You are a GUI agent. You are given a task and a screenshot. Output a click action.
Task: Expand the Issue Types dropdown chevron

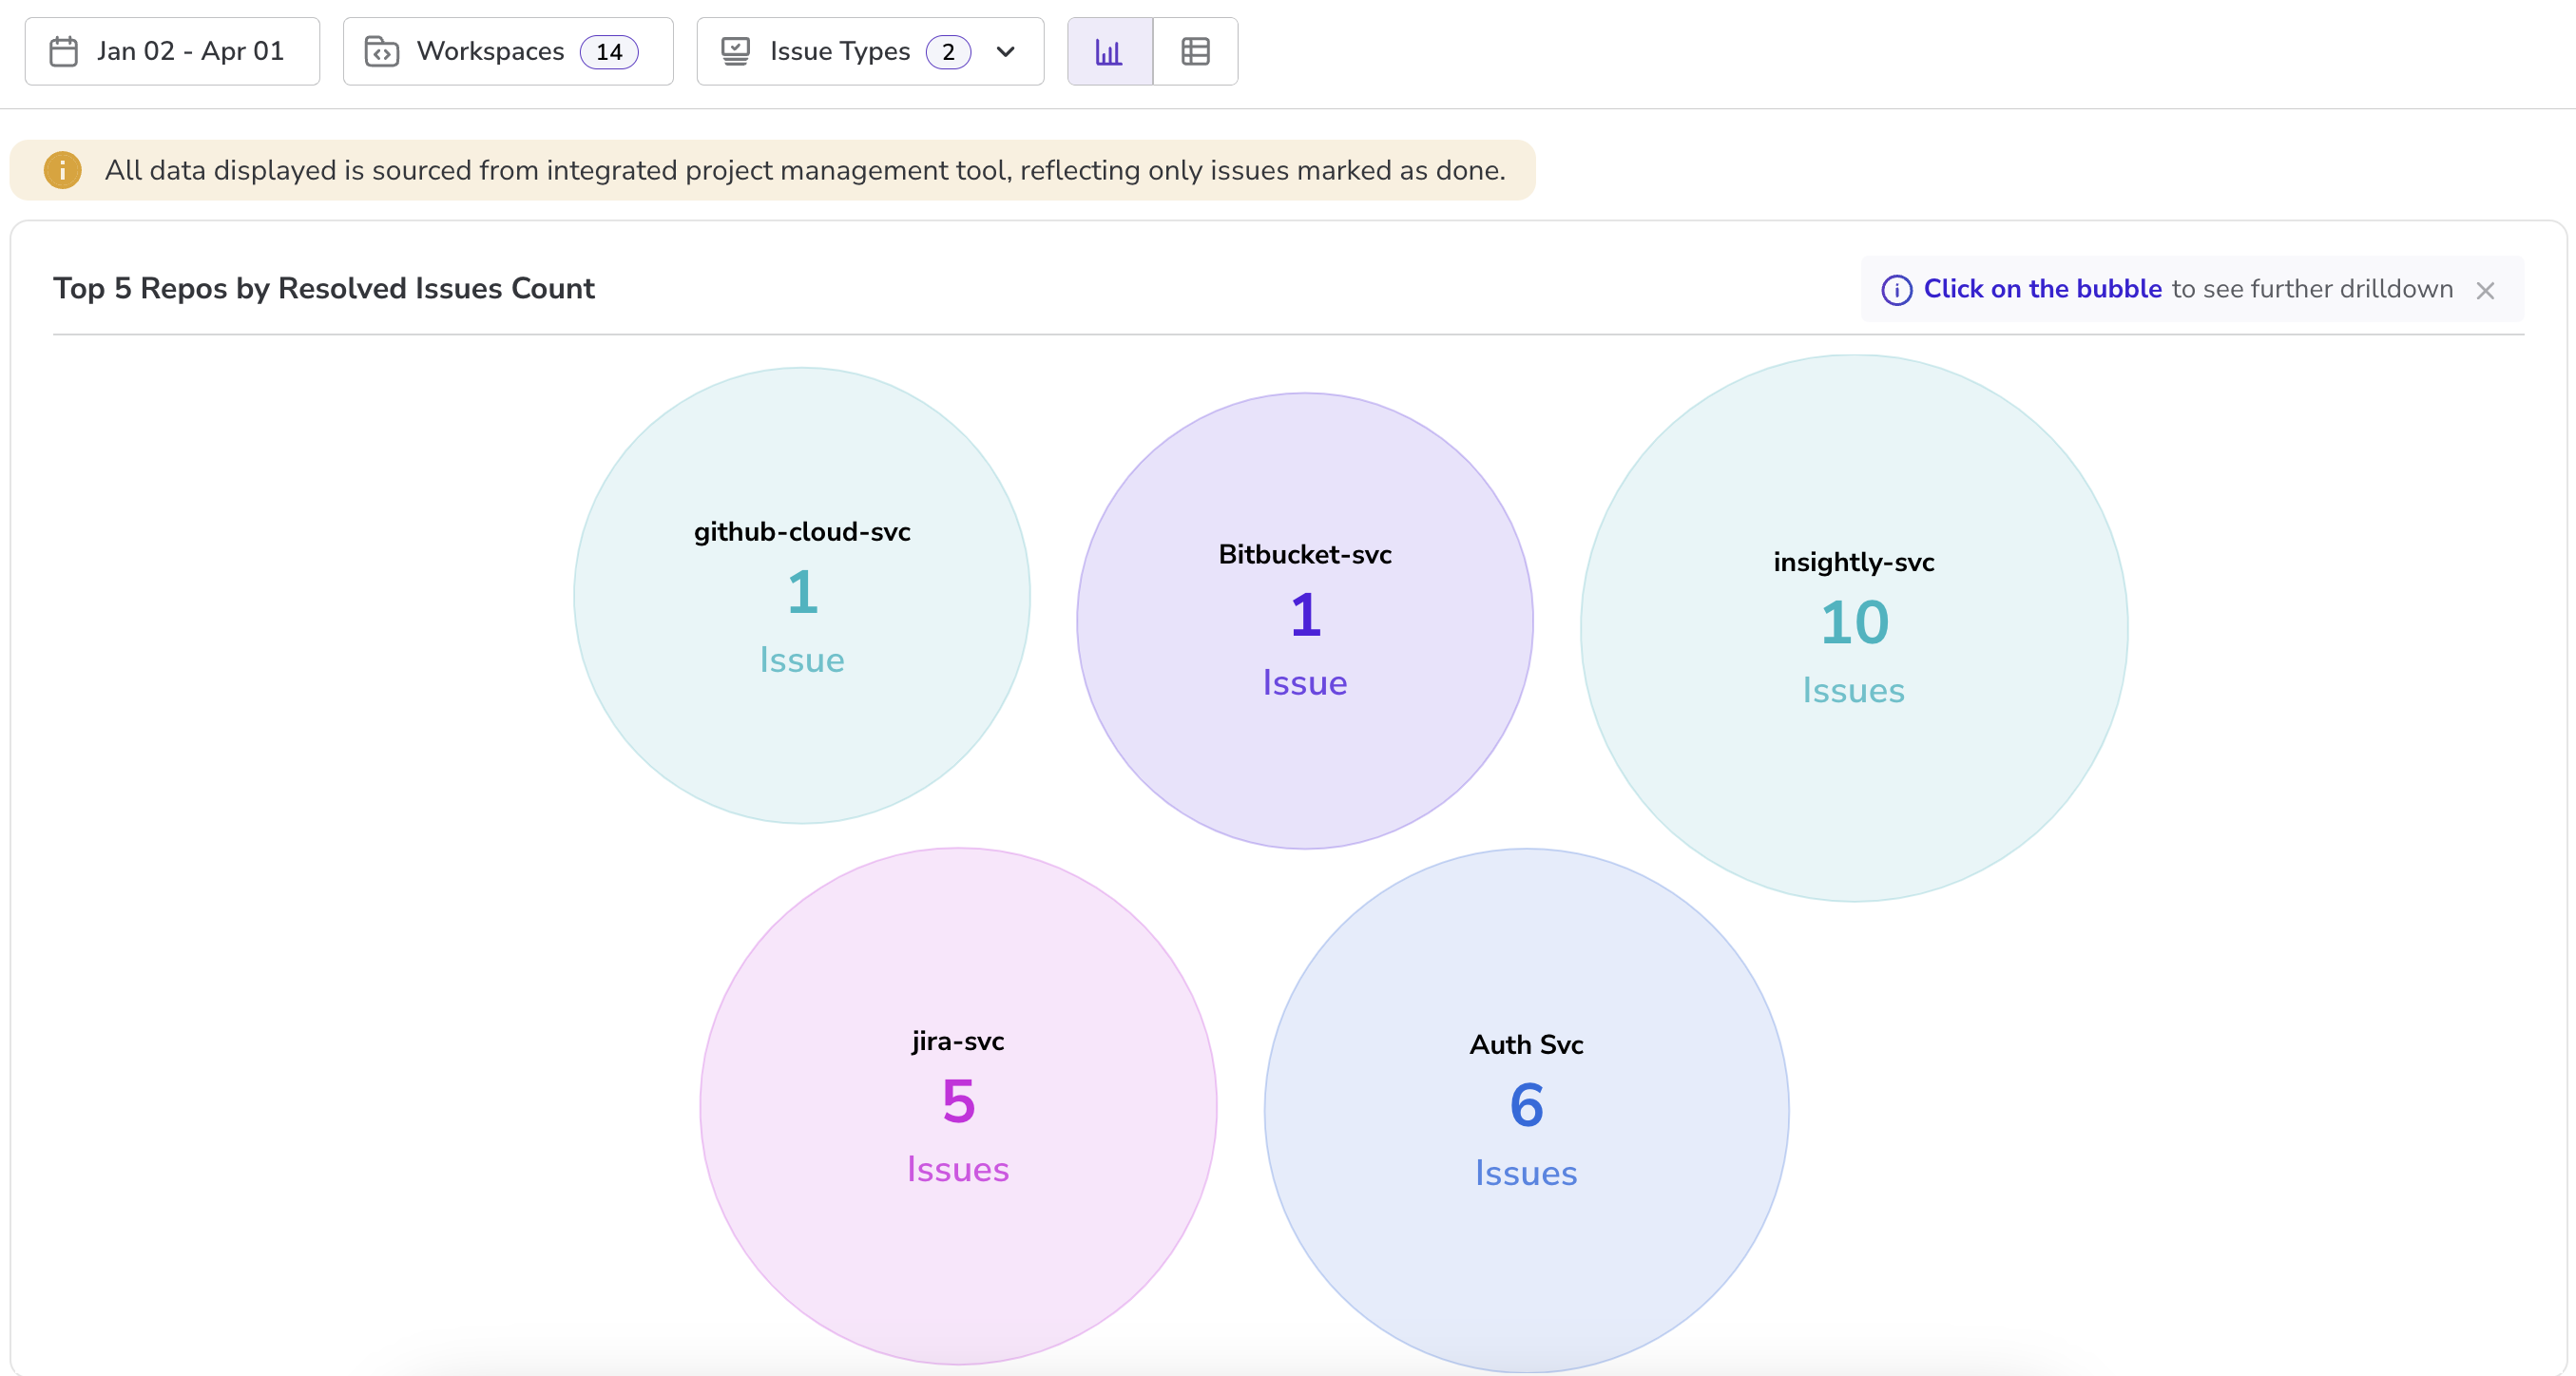pos(1006,51)
